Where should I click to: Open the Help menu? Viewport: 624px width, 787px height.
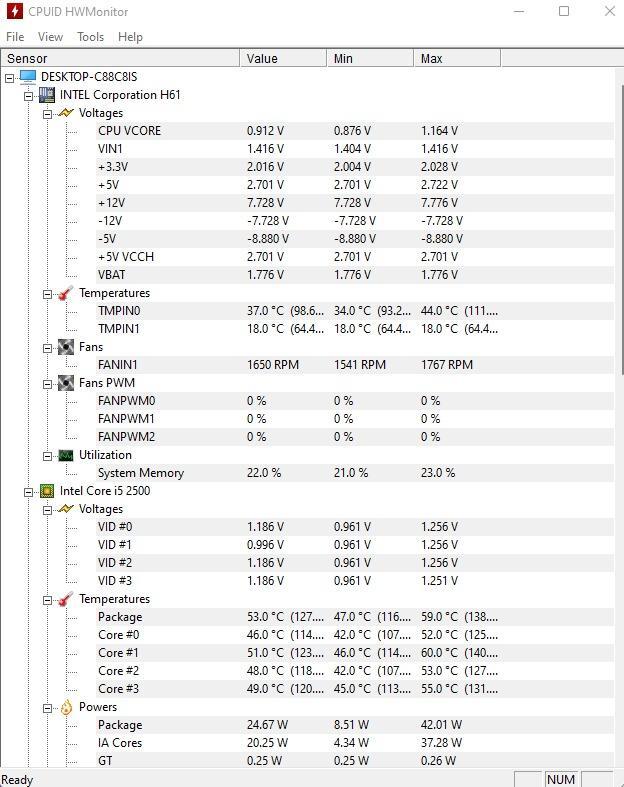click(x=131, y=37)
